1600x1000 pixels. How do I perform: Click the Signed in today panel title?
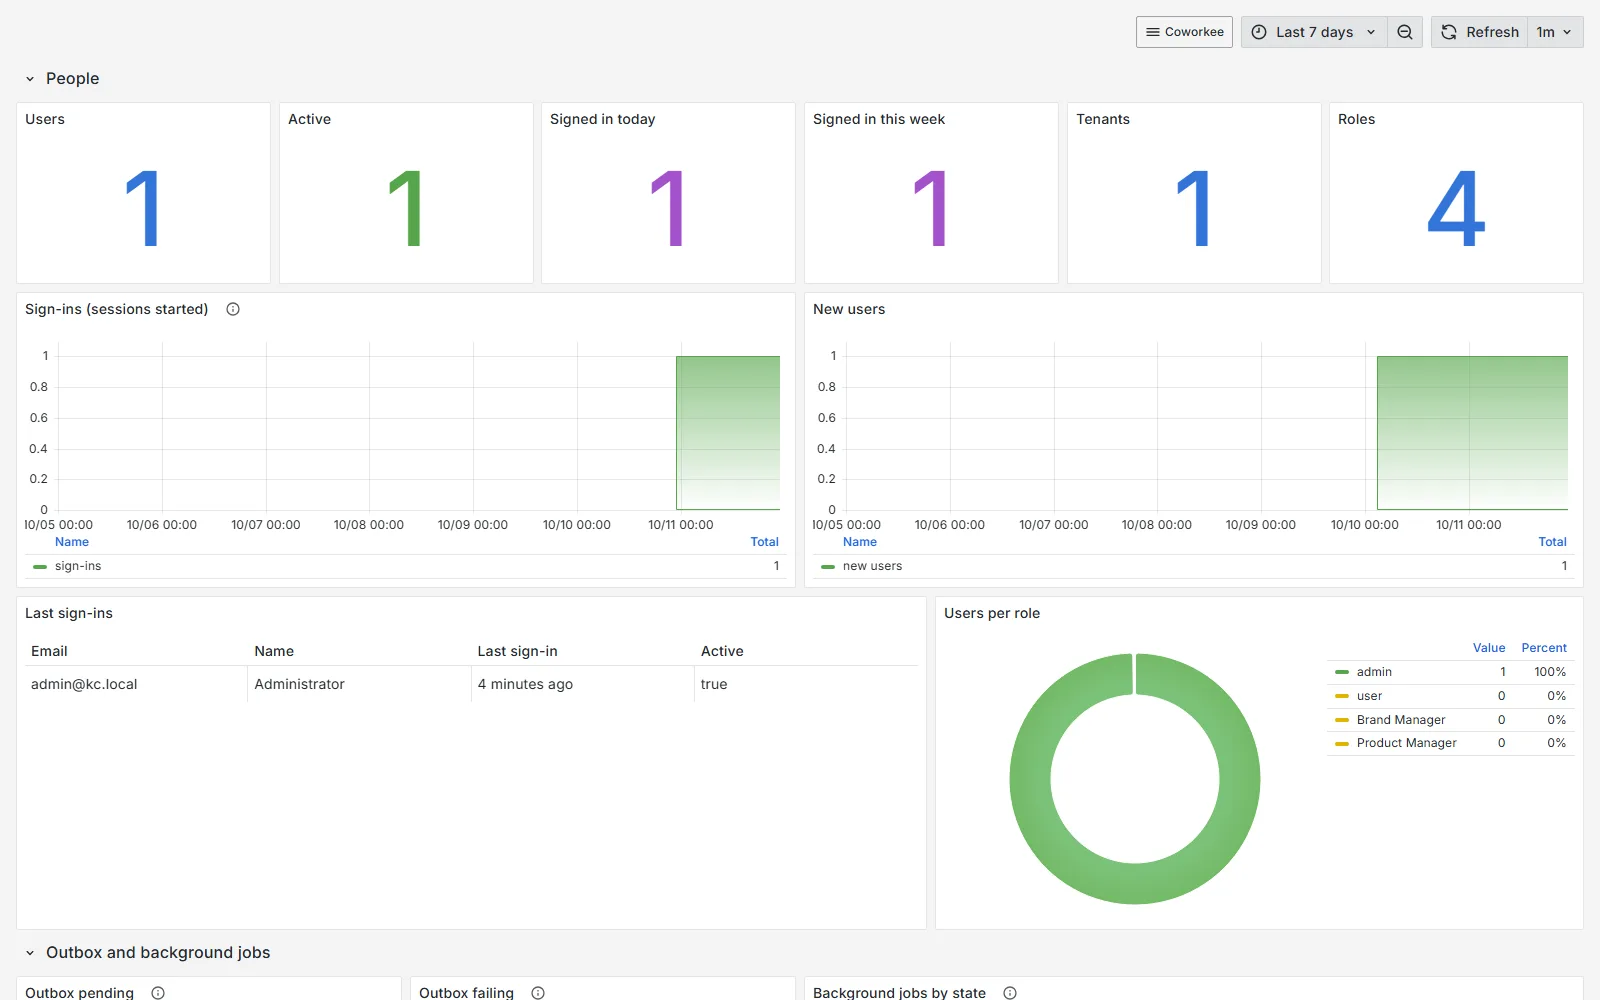pos(602,119)
